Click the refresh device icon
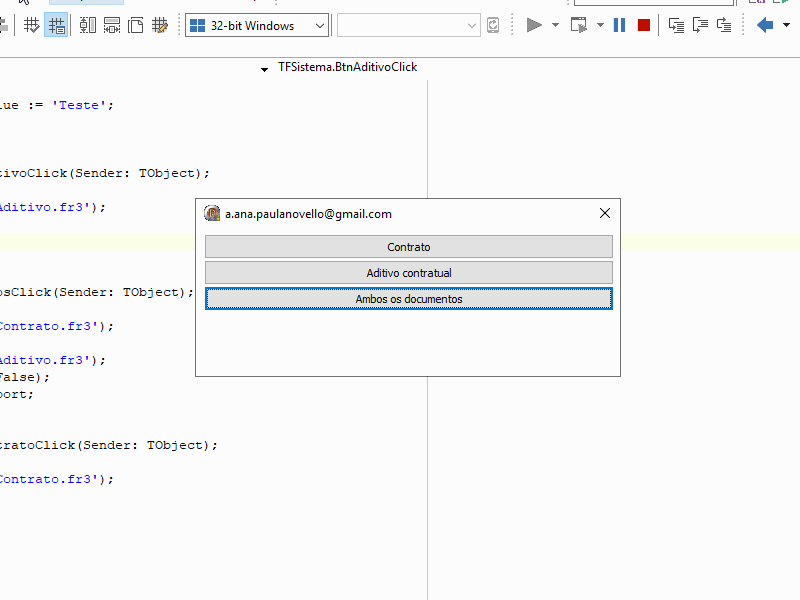800x600 pixels. pos(493,25)
